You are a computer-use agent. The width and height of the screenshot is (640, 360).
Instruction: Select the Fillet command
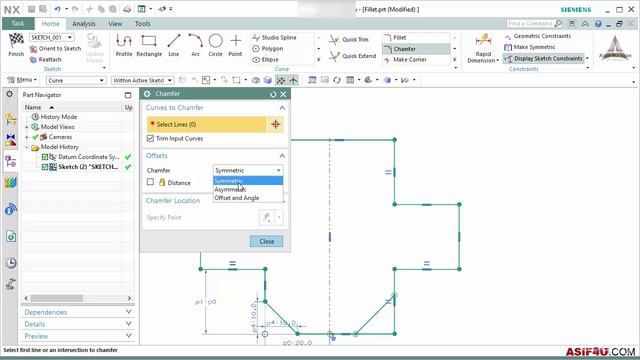click(x=395, y=38)
